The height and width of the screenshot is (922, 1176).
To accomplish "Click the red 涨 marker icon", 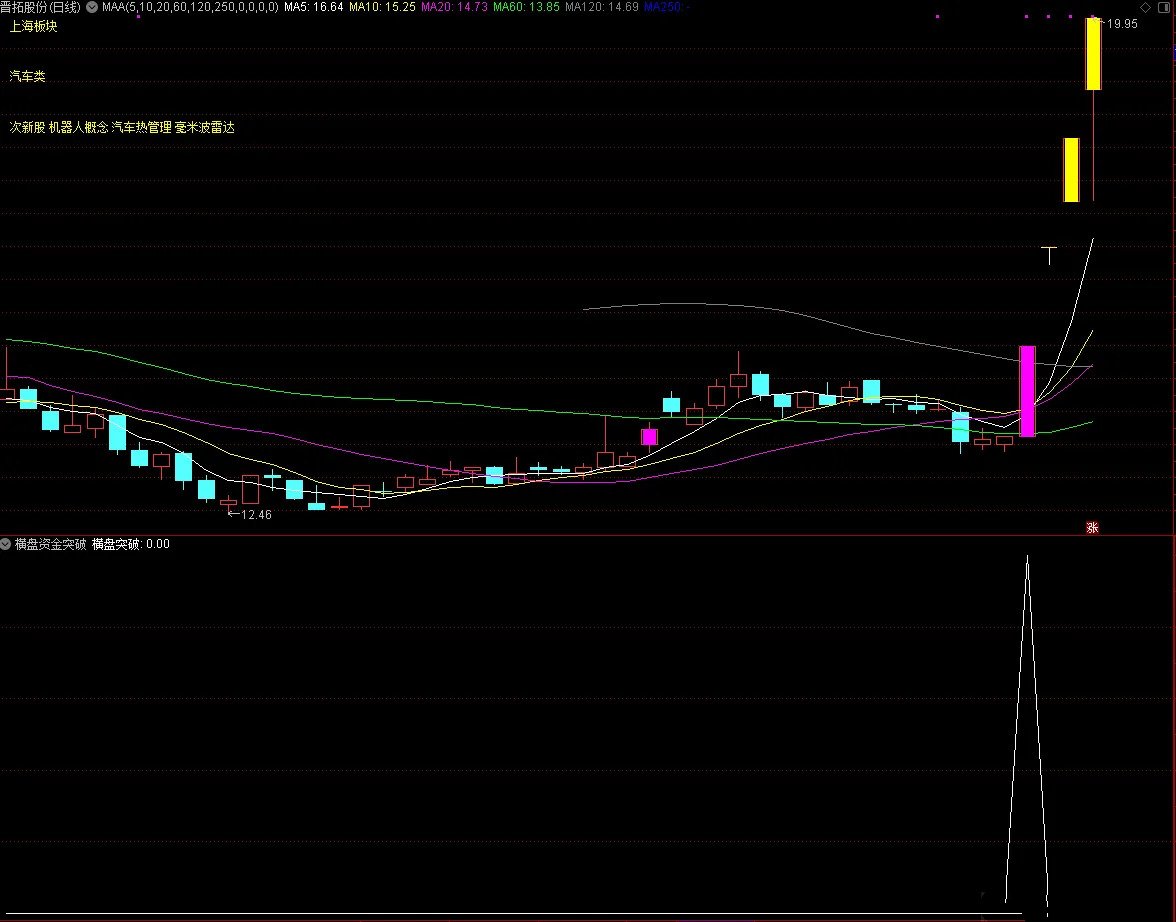I will 1092,527.
